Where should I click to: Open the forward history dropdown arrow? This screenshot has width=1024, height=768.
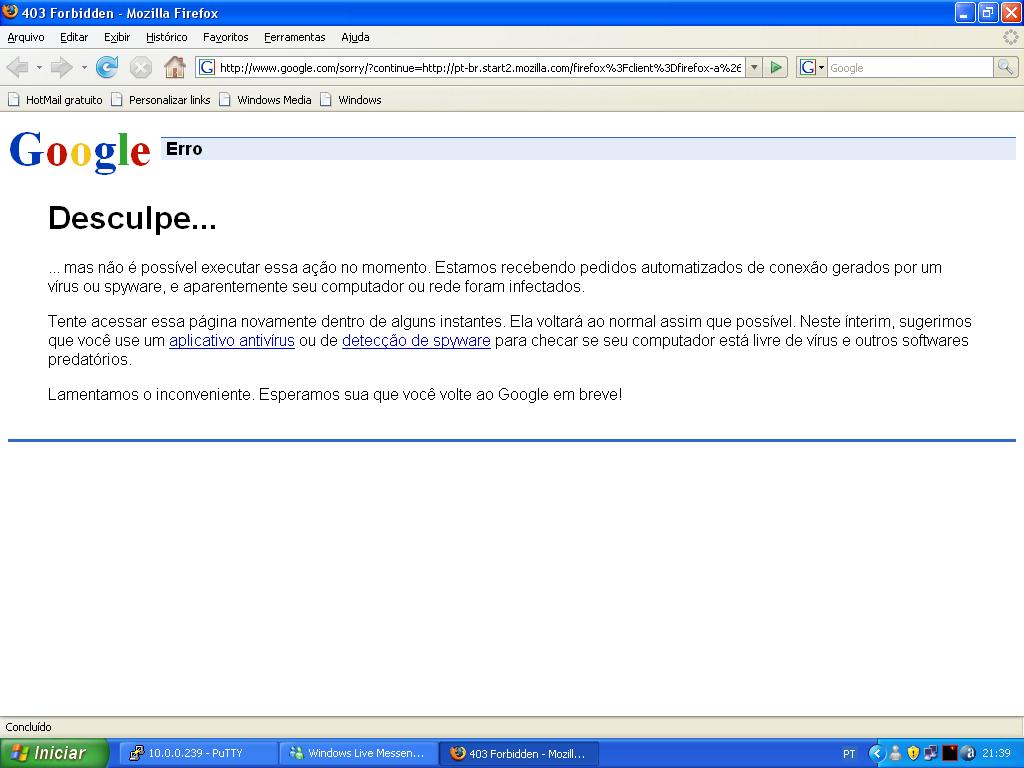pos(84,67)
